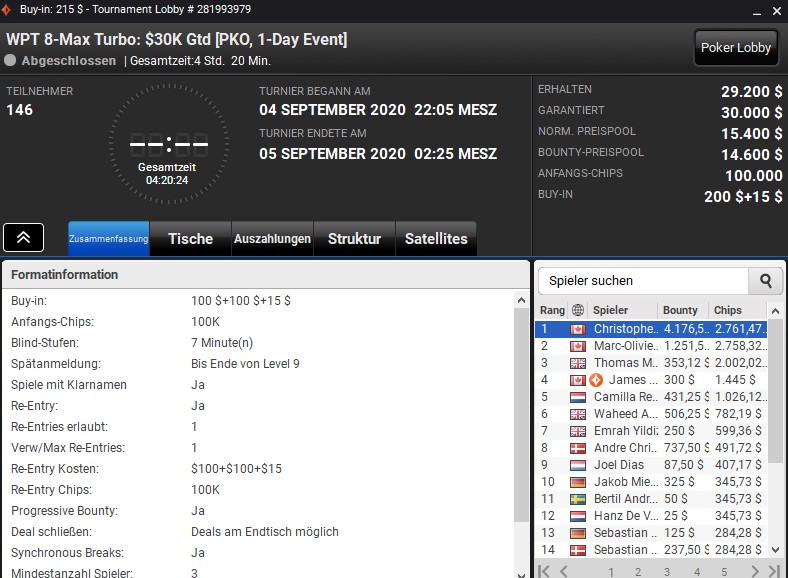Click the German flag beside Jakob Mie.

coord(578,483)
